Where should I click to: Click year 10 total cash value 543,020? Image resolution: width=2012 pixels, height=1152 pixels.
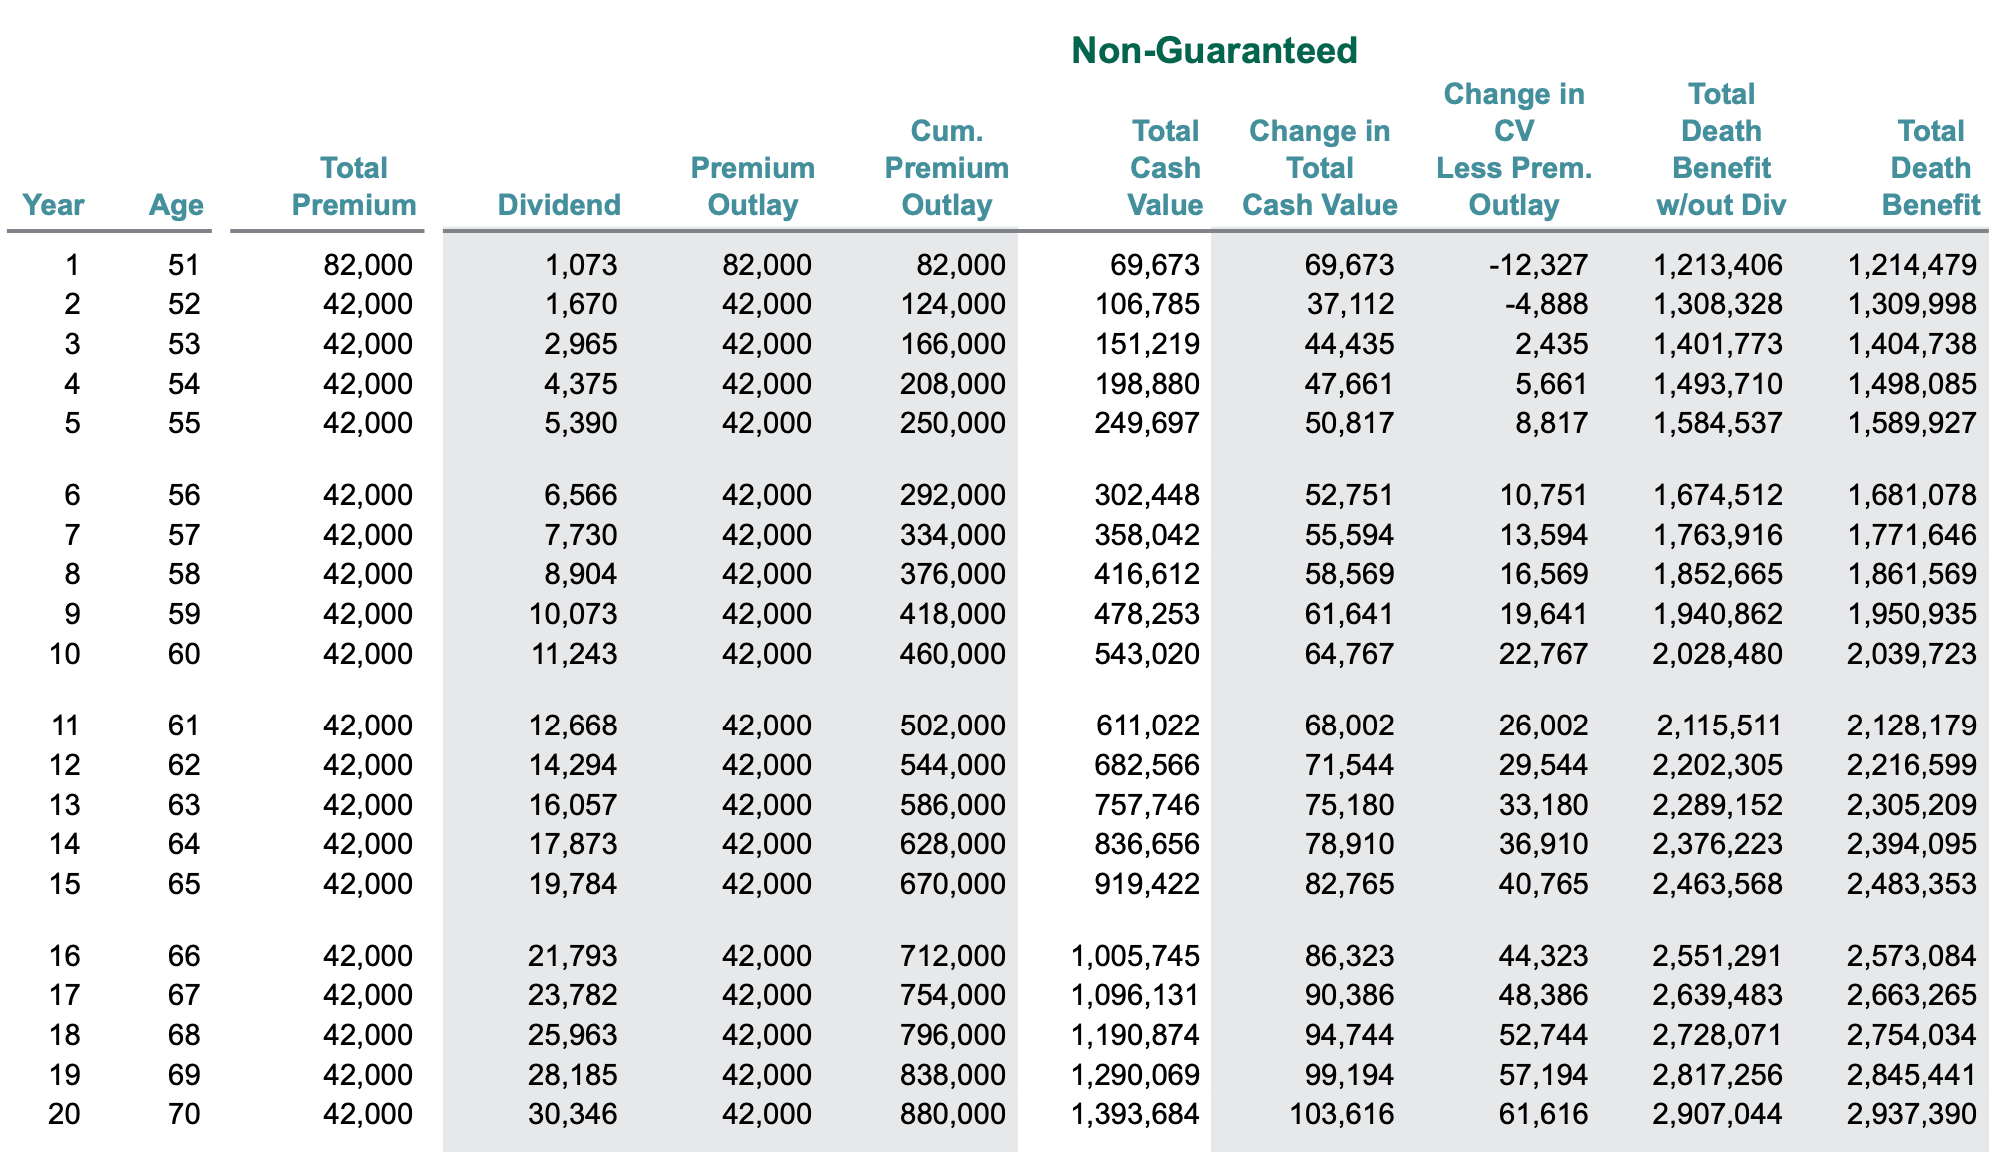pyautogui.click(x=1147, y=653)
